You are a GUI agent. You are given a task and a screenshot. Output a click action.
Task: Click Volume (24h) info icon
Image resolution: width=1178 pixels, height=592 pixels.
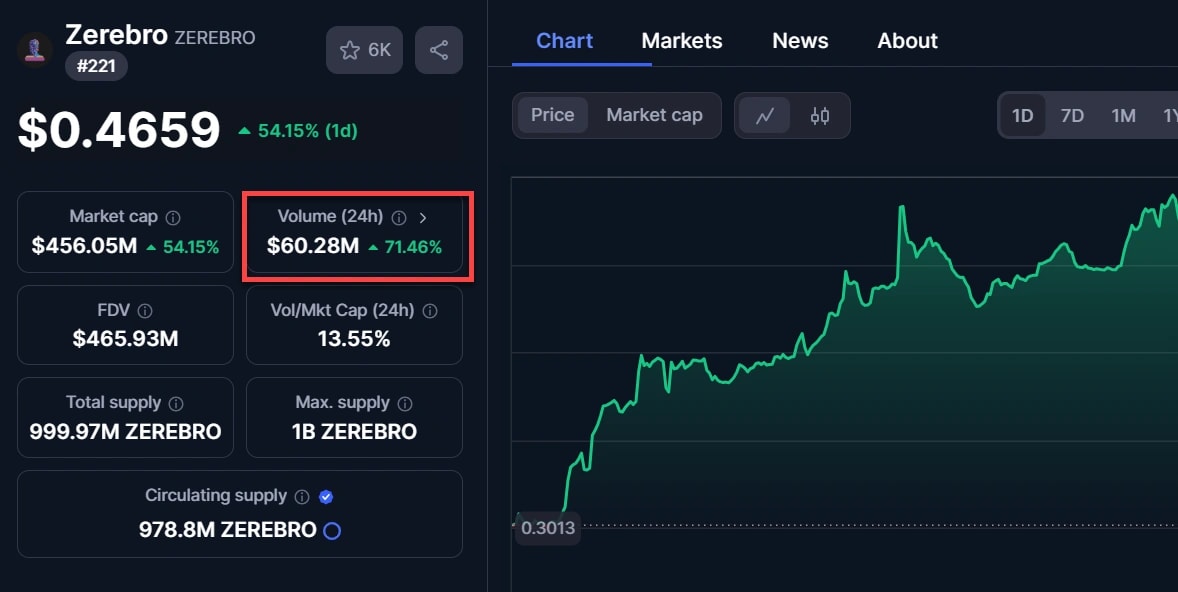tap(399, 217)
